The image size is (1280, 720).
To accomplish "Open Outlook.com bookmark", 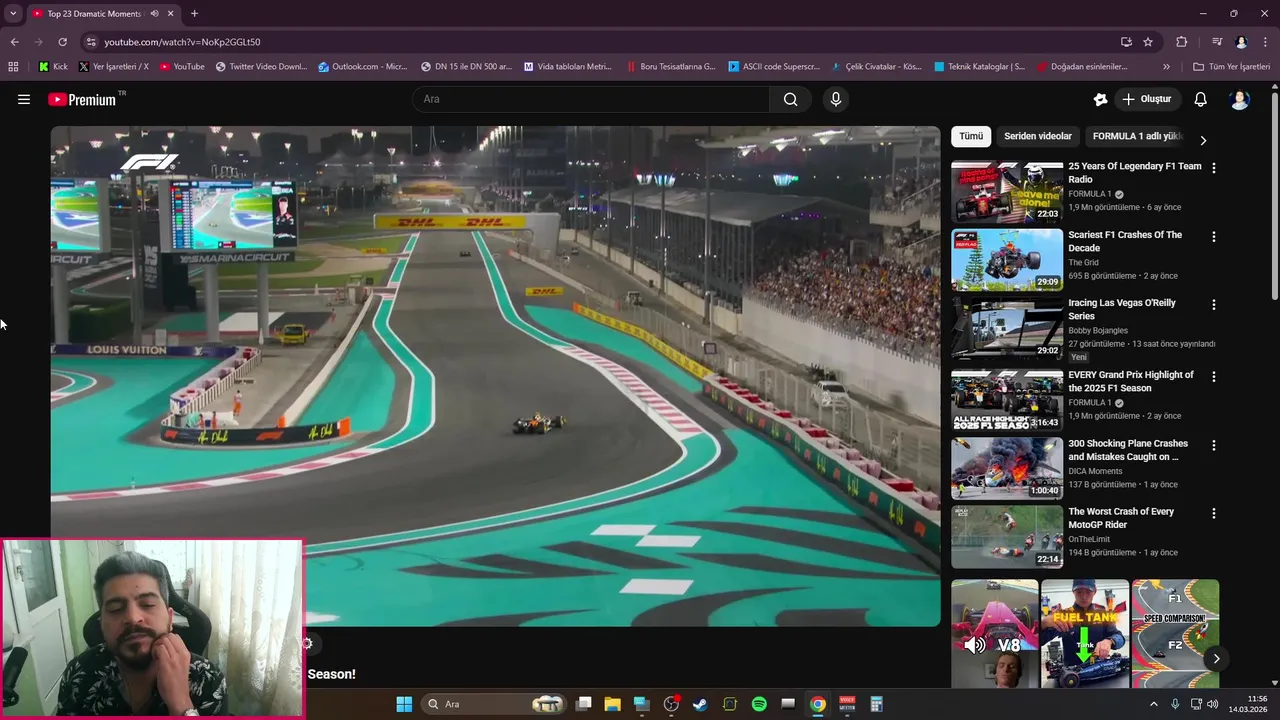I will pyautogui.click(x=363, y=67).
